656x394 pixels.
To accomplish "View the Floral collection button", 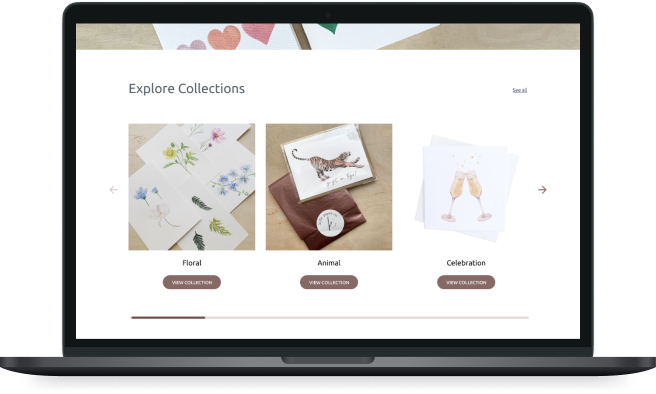I will (x=192, y=282).
